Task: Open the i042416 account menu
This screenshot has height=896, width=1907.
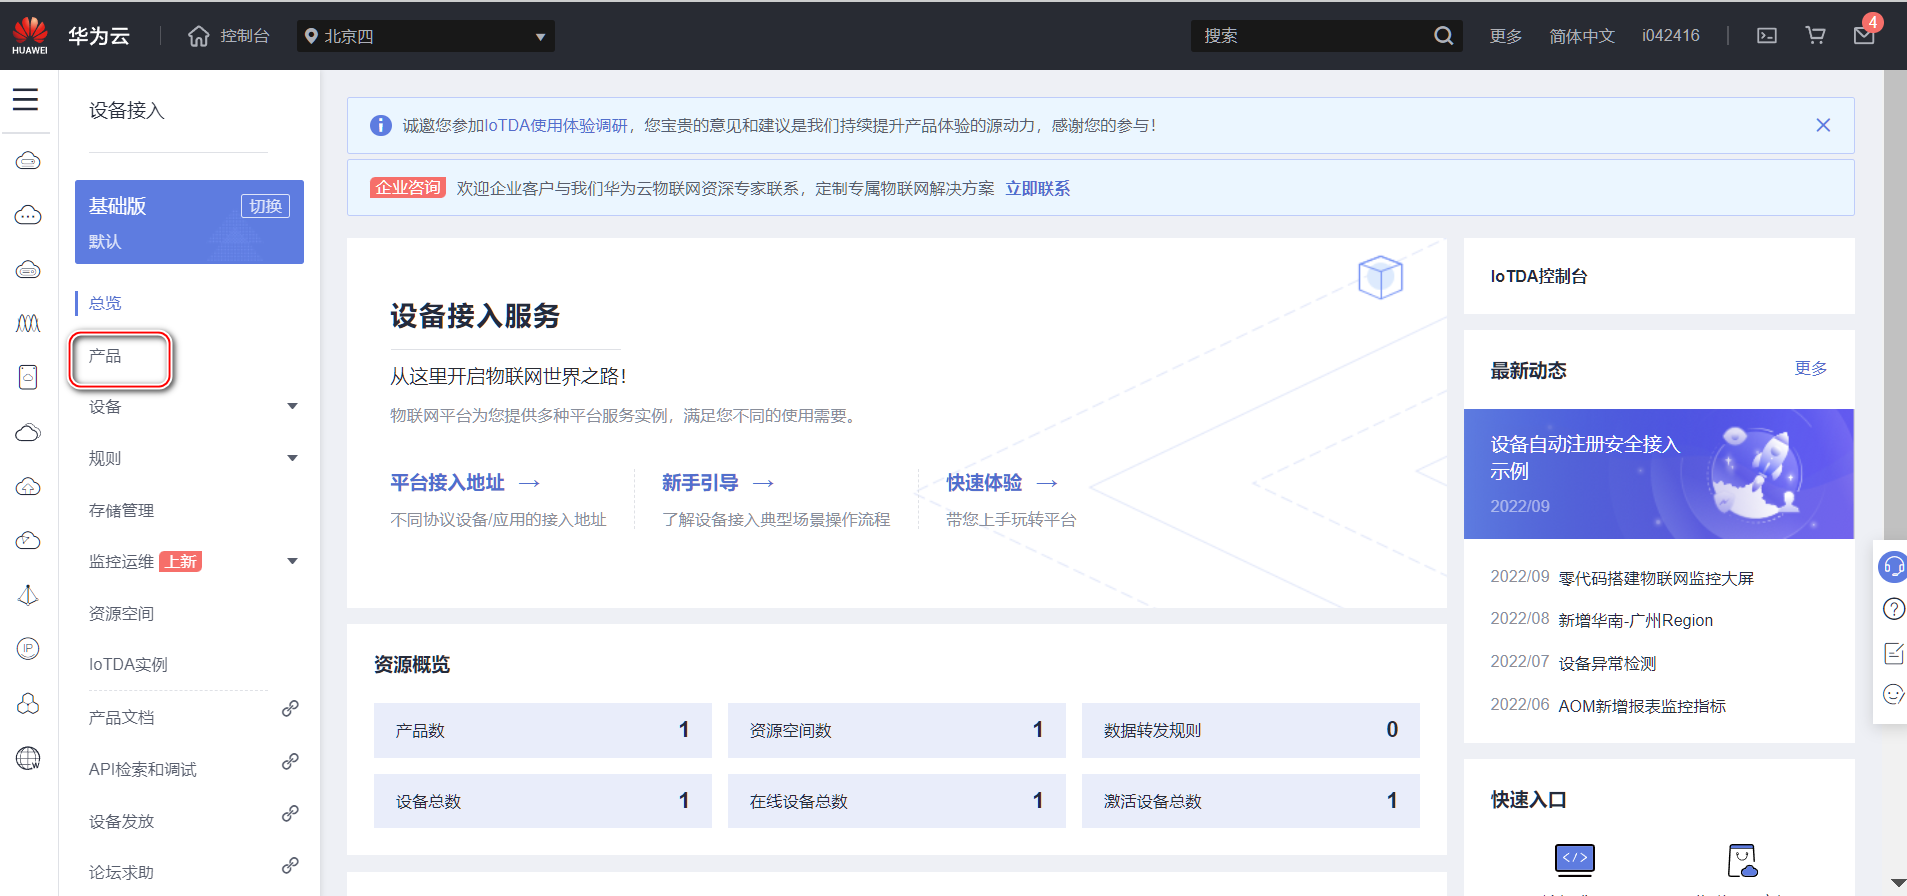Action: [1670, 36]
